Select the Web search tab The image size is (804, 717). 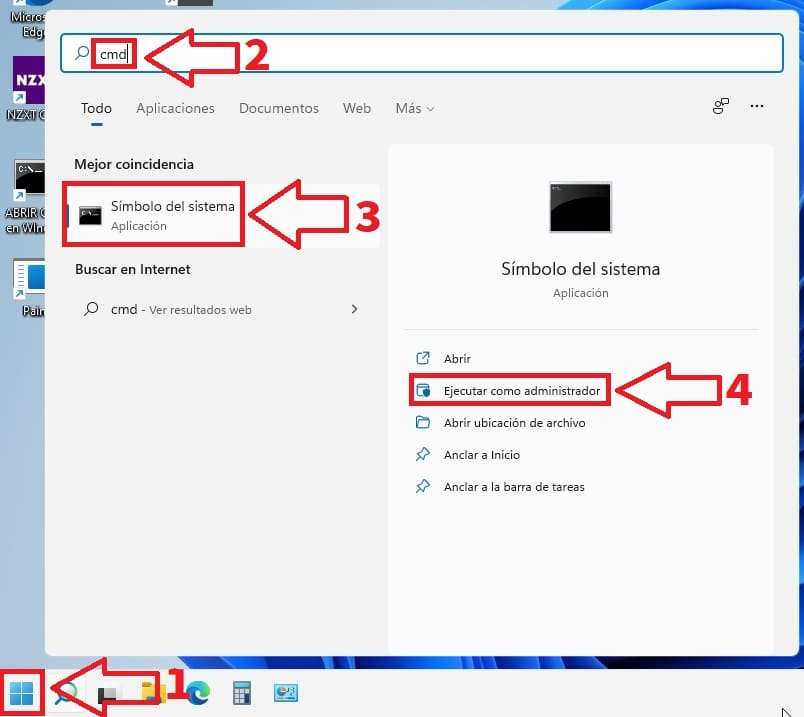pyautogui.click(x=357, y=108)
